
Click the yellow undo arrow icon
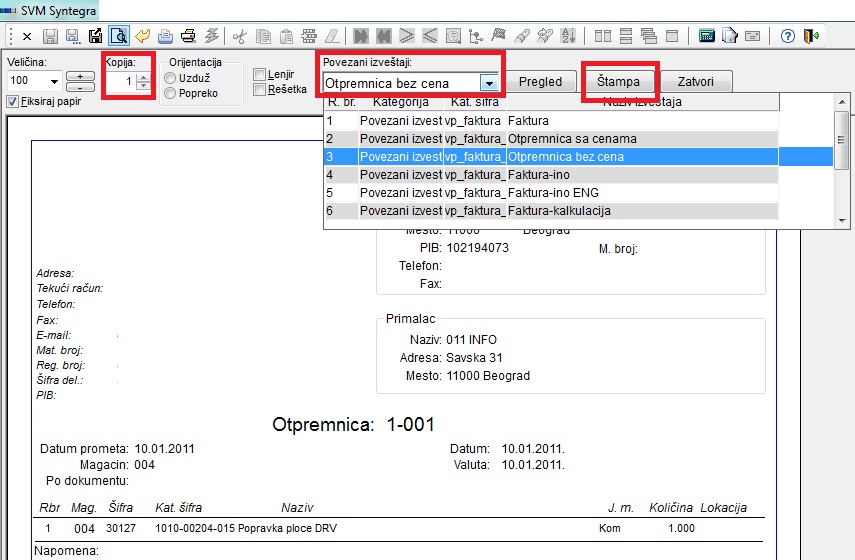pyautogui.click(x=142, y=36)
